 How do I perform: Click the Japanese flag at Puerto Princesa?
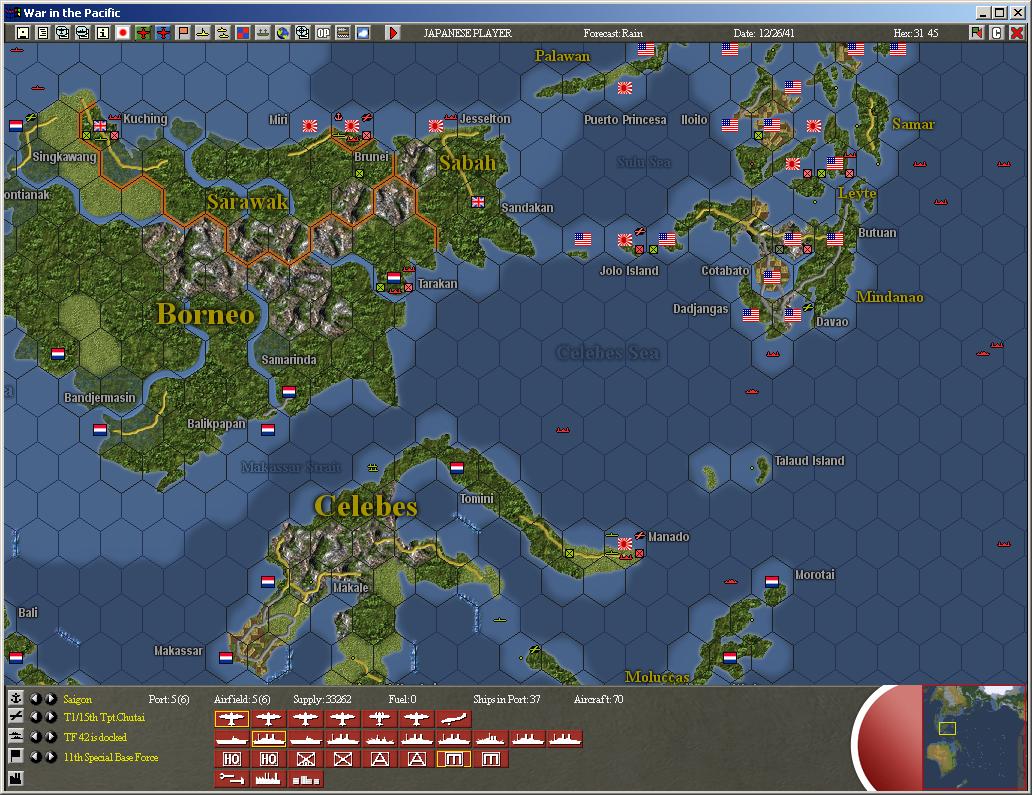pyautogui.click(x=625, y=88)
